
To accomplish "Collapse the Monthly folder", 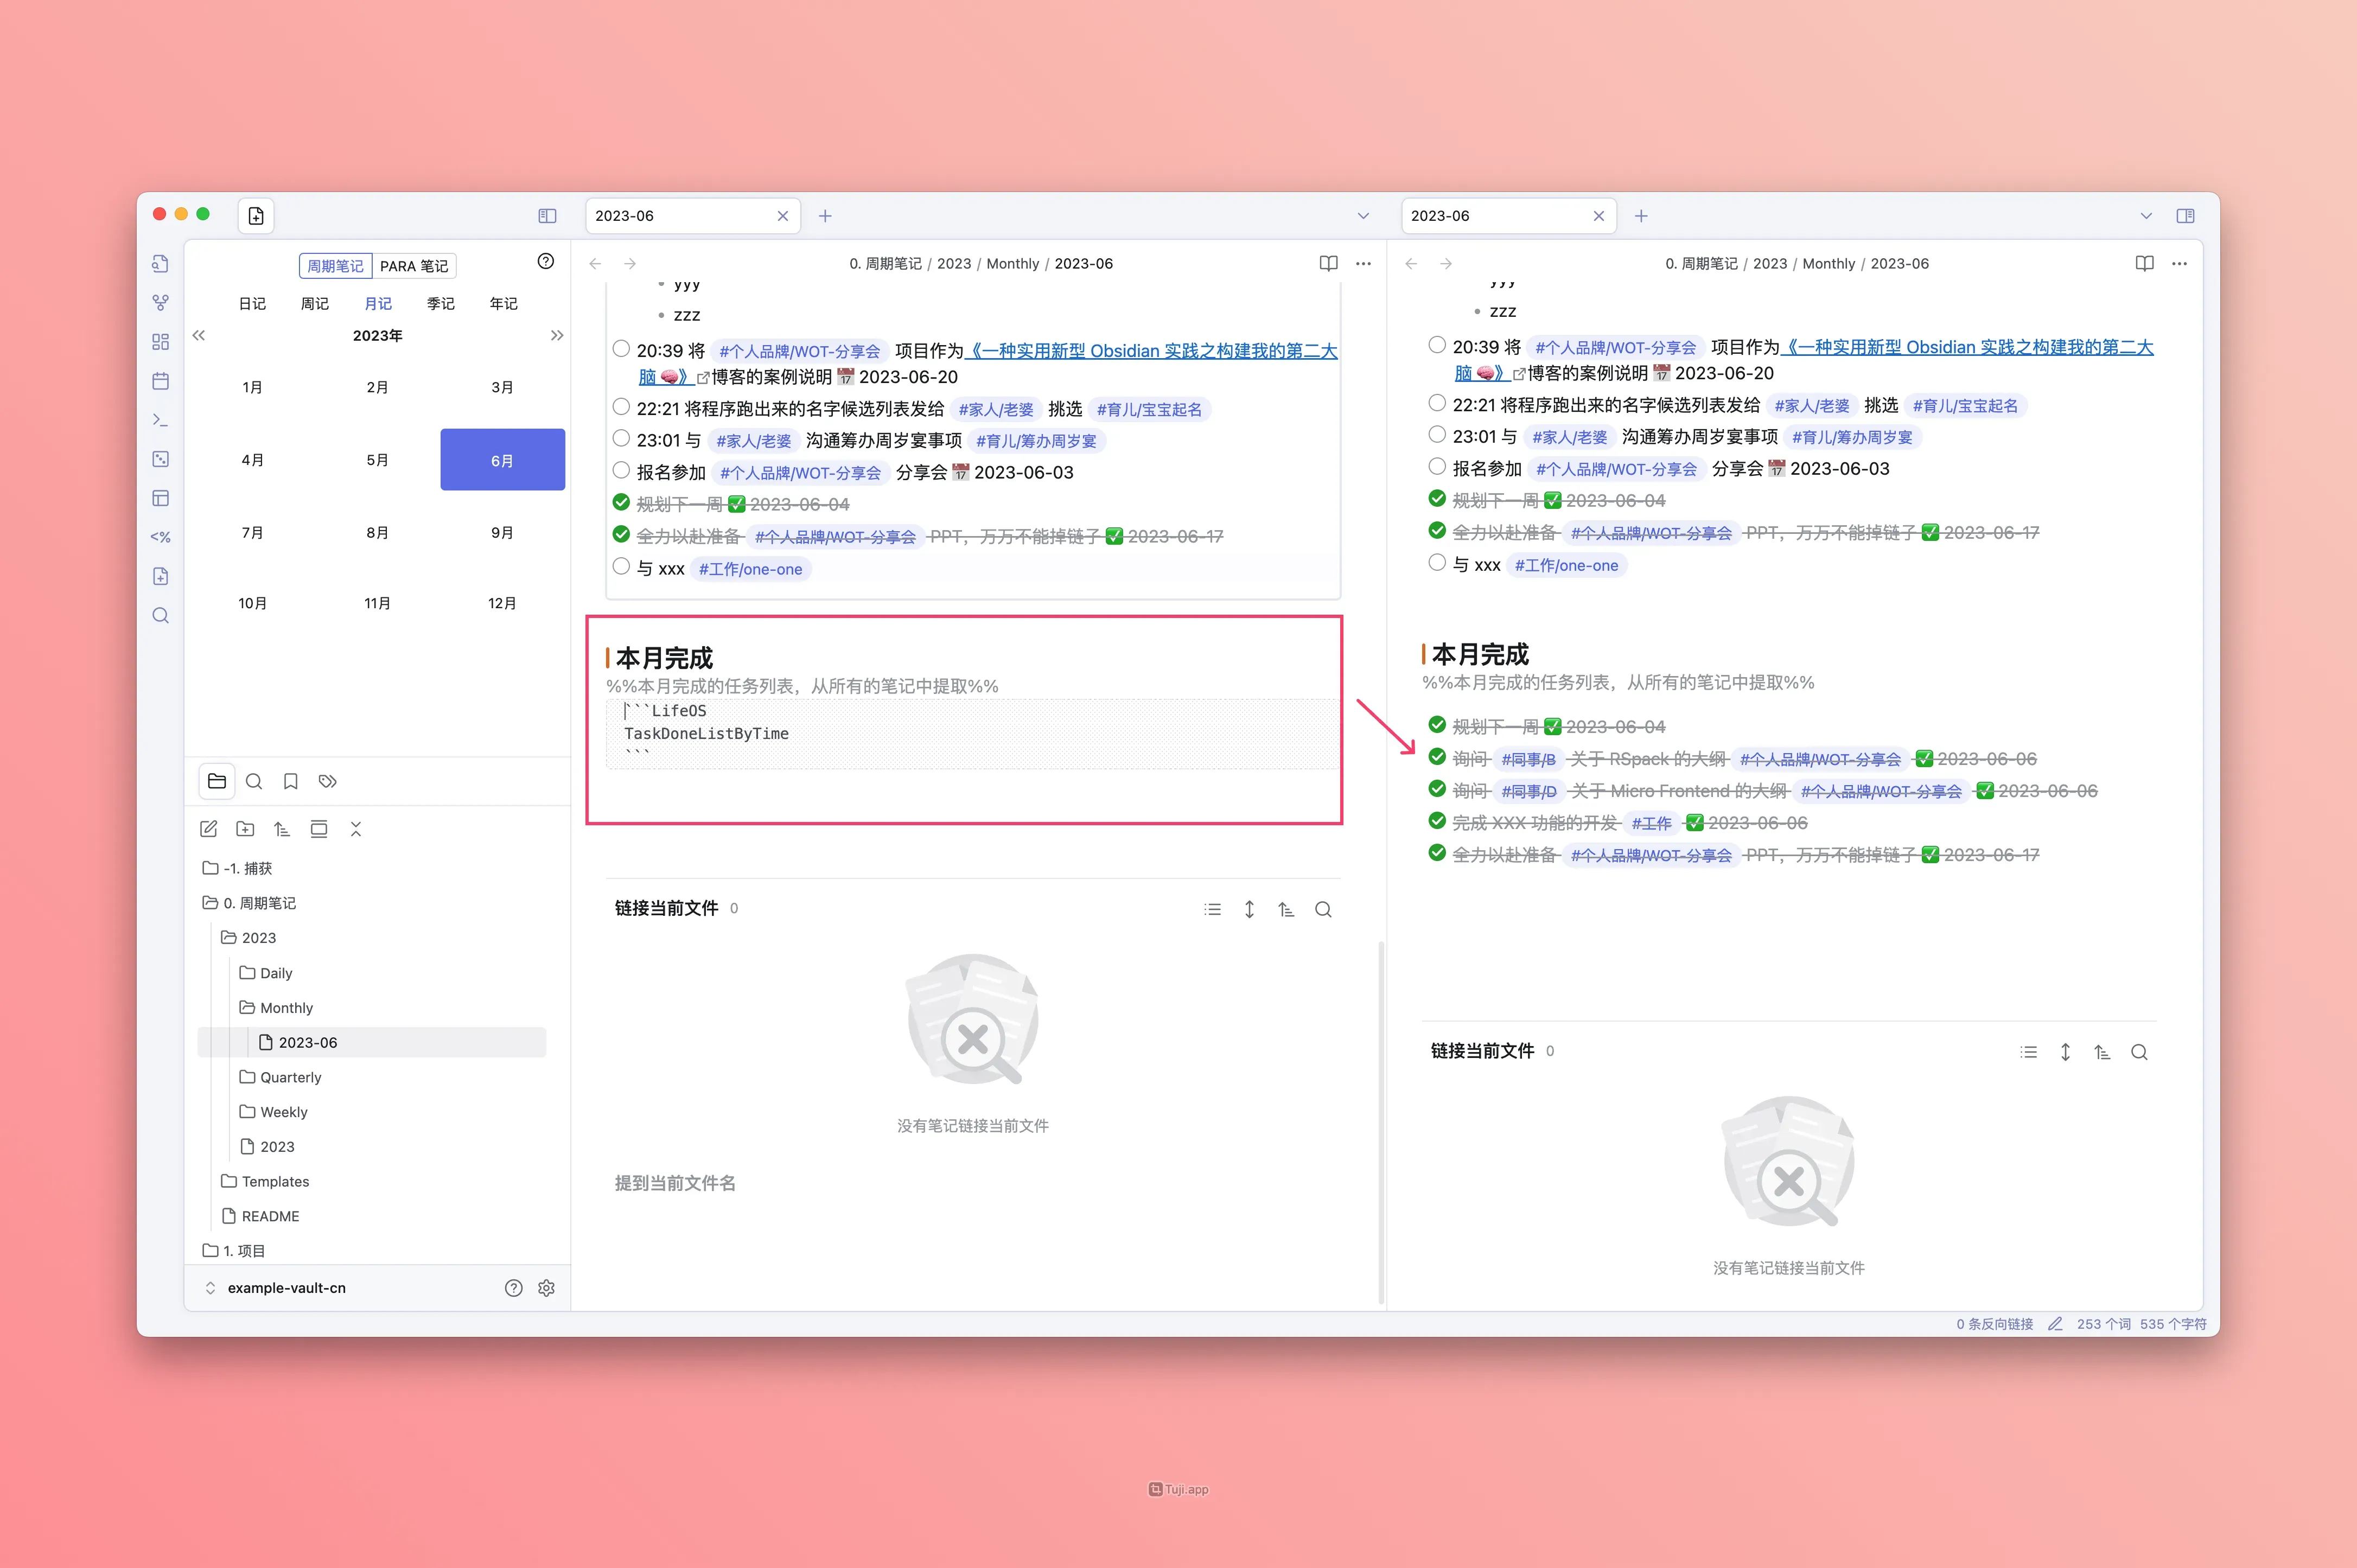I will pos(286,1007).
